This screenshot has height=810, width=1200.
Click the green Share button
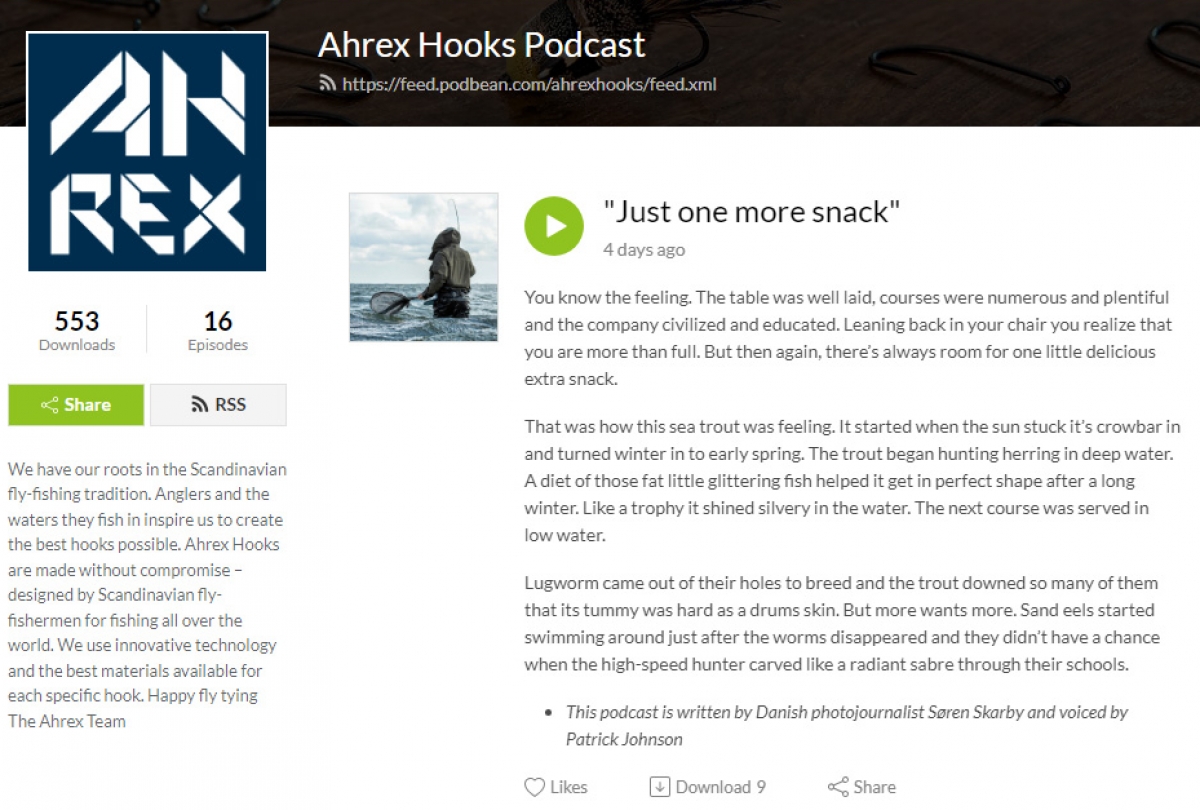(x=76, y=405)
